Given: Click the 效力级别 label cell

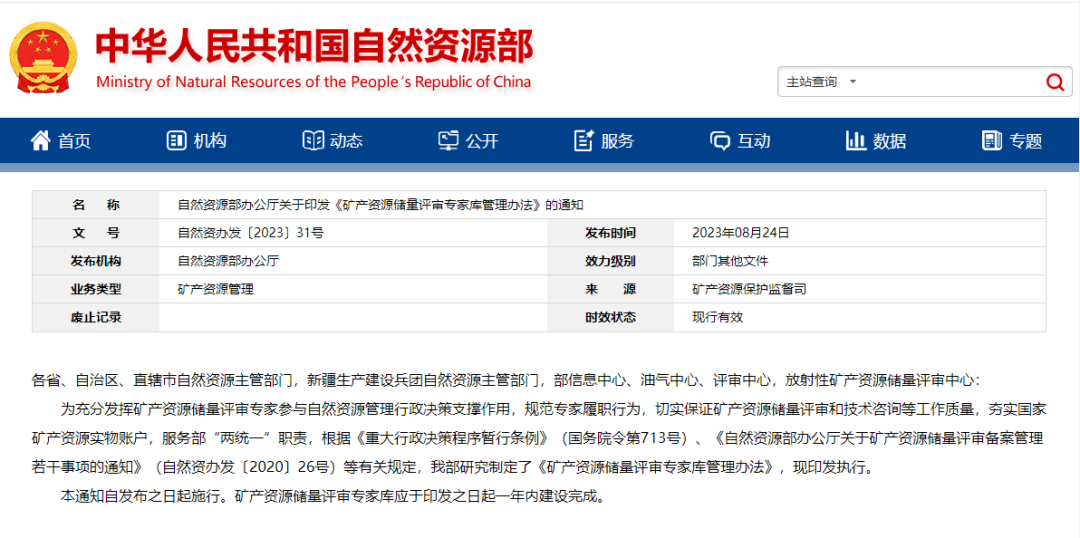Looking at the screenshot, I should (610, 261).
